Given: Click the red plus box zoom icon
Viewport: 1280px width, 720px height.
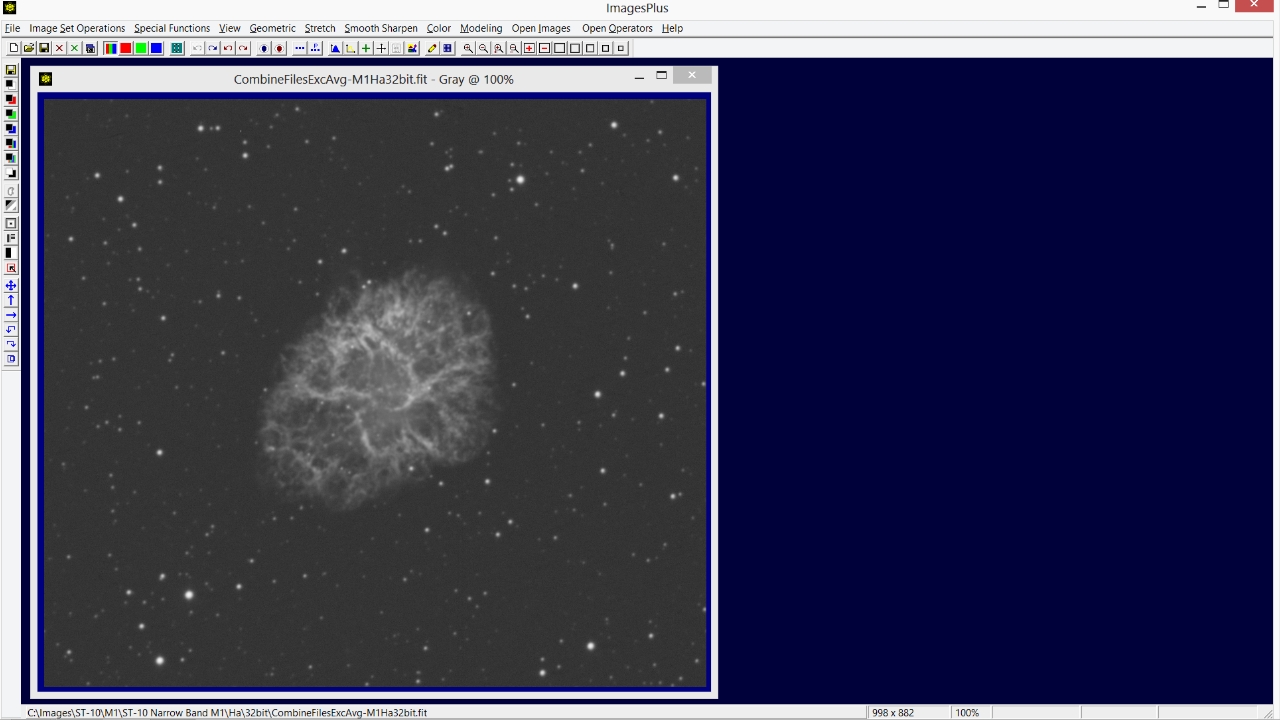Looking at the screenshot, I should point(529,48).
